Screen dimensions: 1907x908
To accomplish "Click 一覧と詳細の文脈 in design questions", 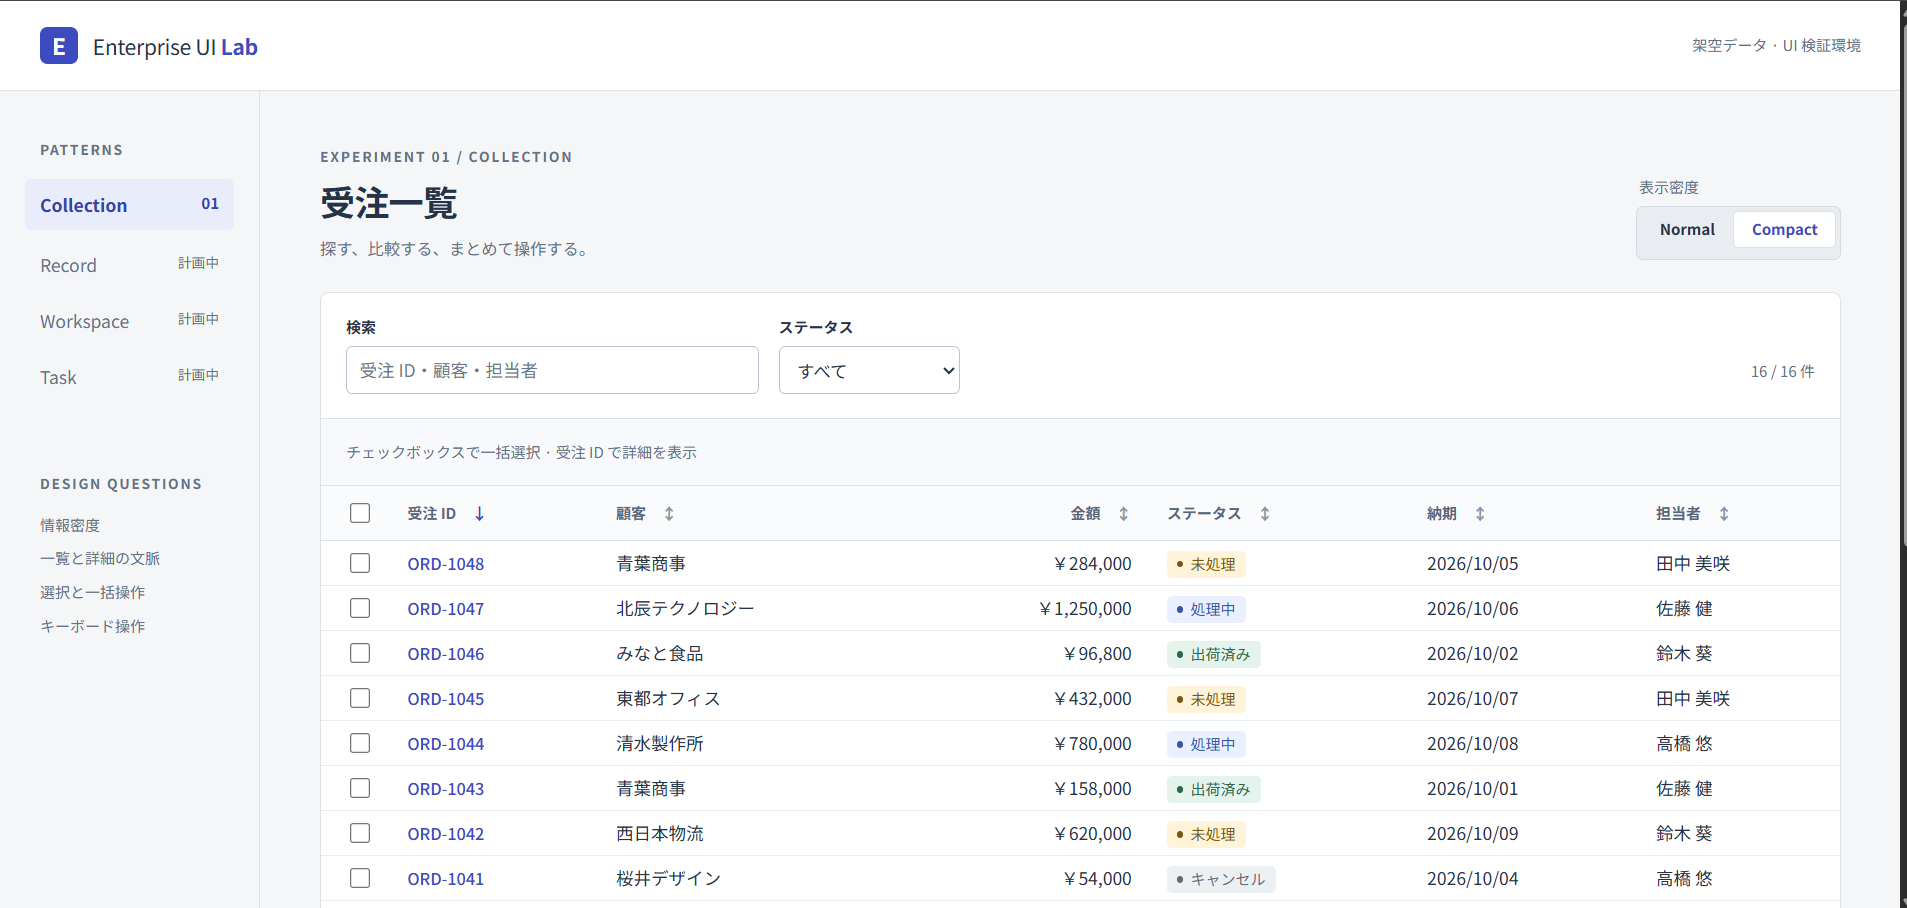I will coord(100,558).
